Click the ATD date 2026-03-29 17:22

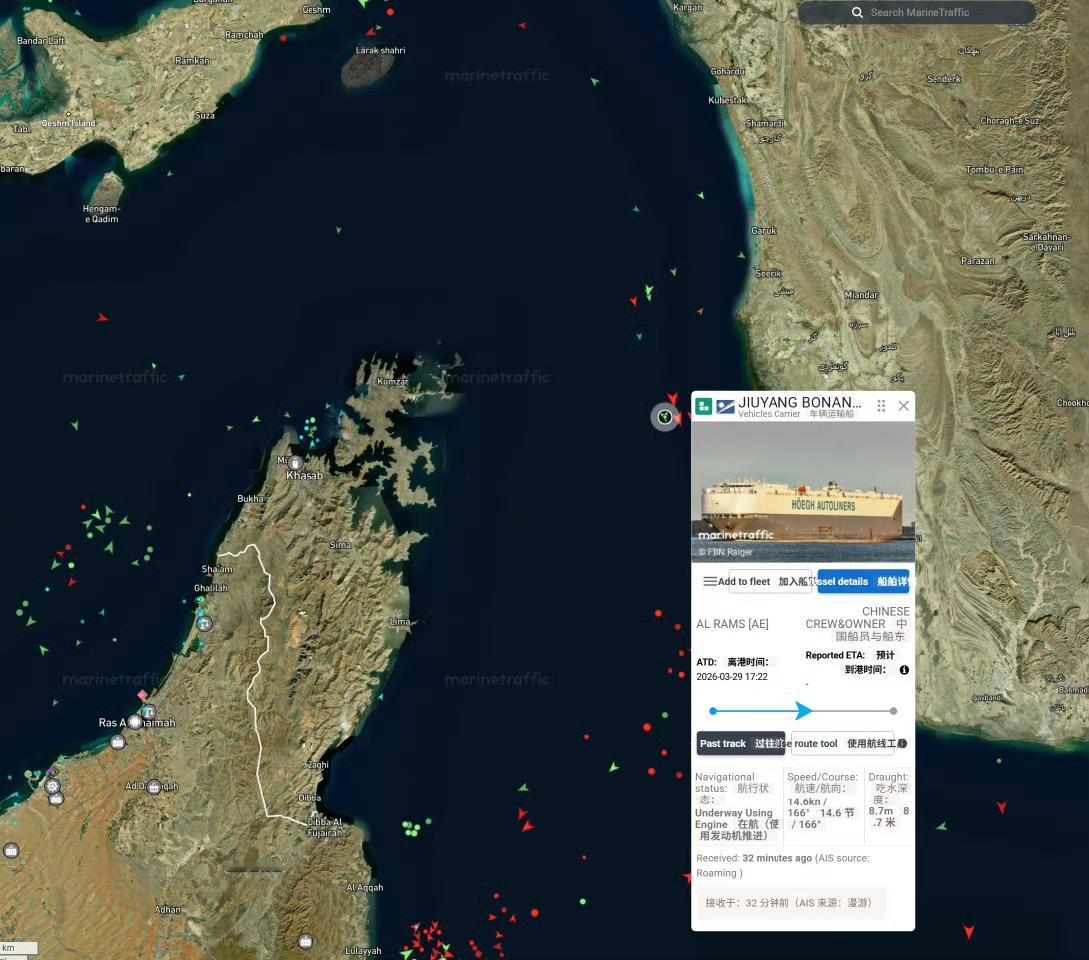coord(732,677)
